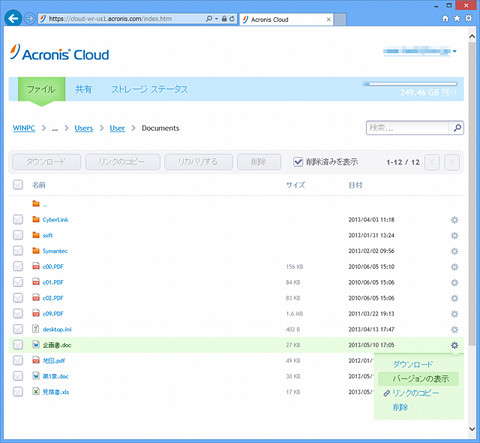480x443 pixels.
Task: Go to the next page arrow
Action: pyautogui.click(x=452, y=162)
